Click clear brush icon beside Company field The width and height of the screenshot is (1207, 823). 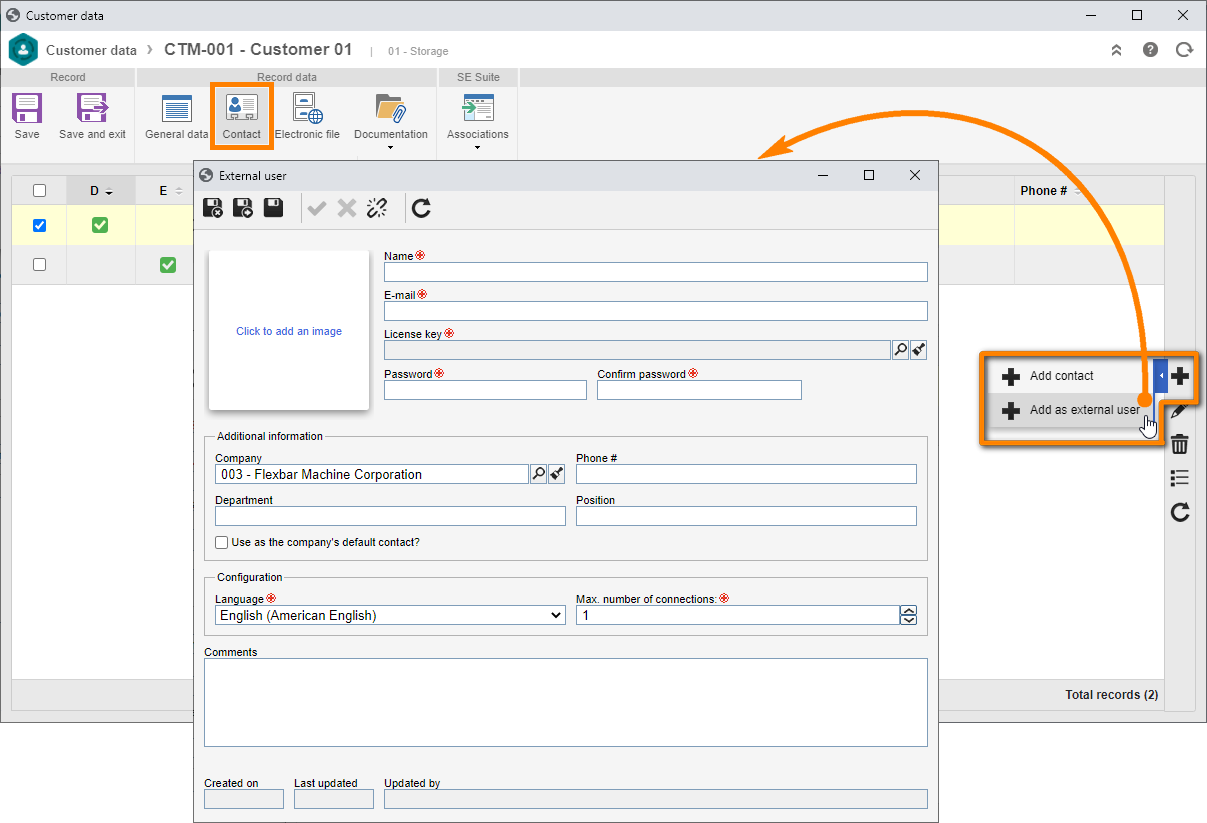tap(557, 474)
